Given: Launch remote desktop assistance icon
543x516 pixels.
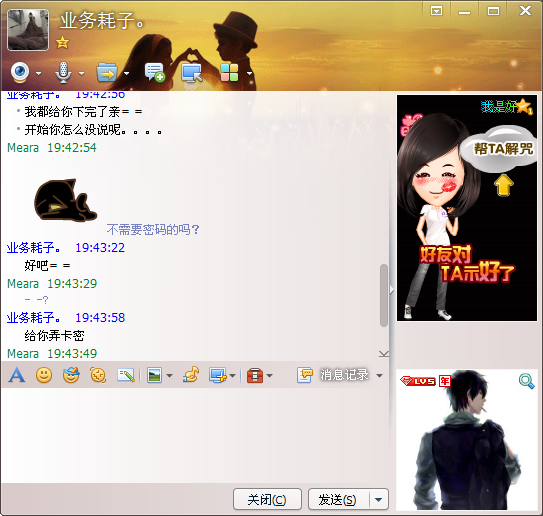Looking at the screenshot, I should 192,73.
